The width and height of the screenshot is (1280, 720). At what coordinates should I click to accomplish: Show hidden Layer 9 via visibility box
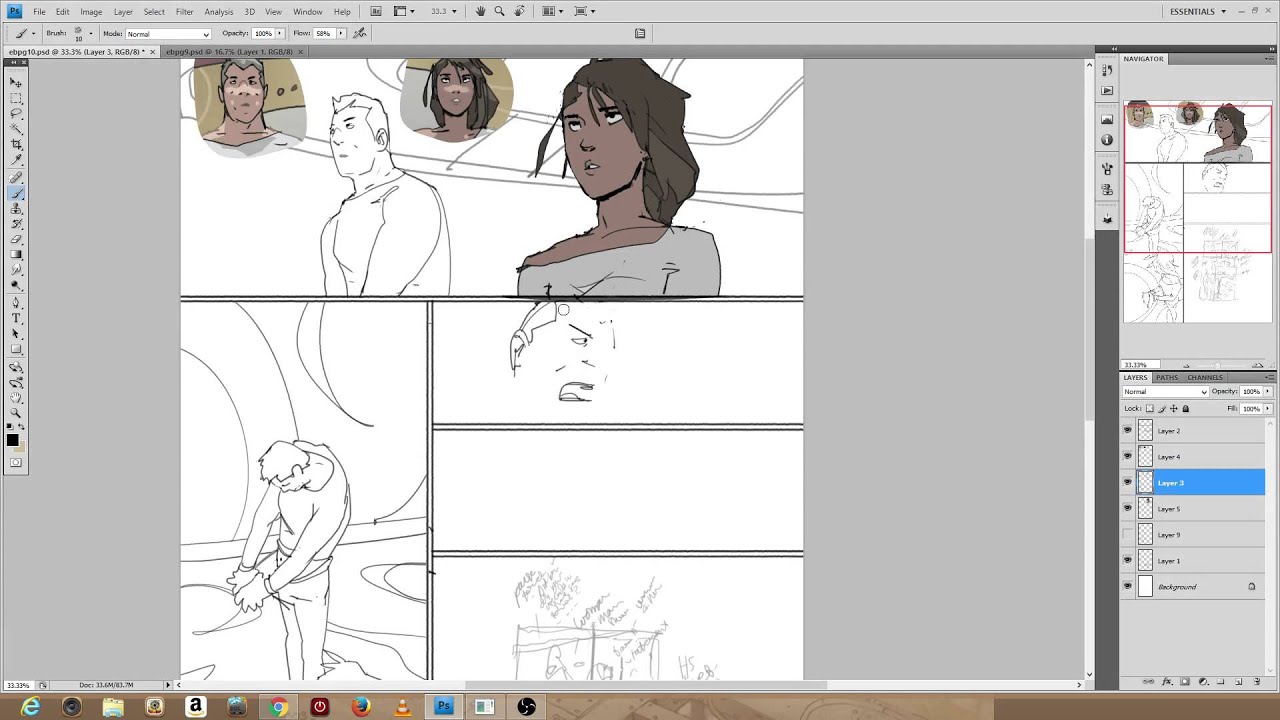[1128, 535]
